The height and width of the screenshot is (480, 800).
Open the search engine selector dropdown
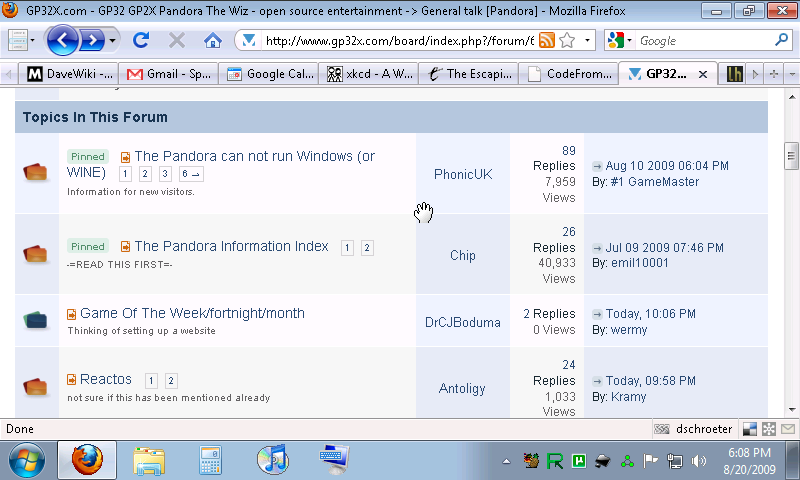(618, 41)
